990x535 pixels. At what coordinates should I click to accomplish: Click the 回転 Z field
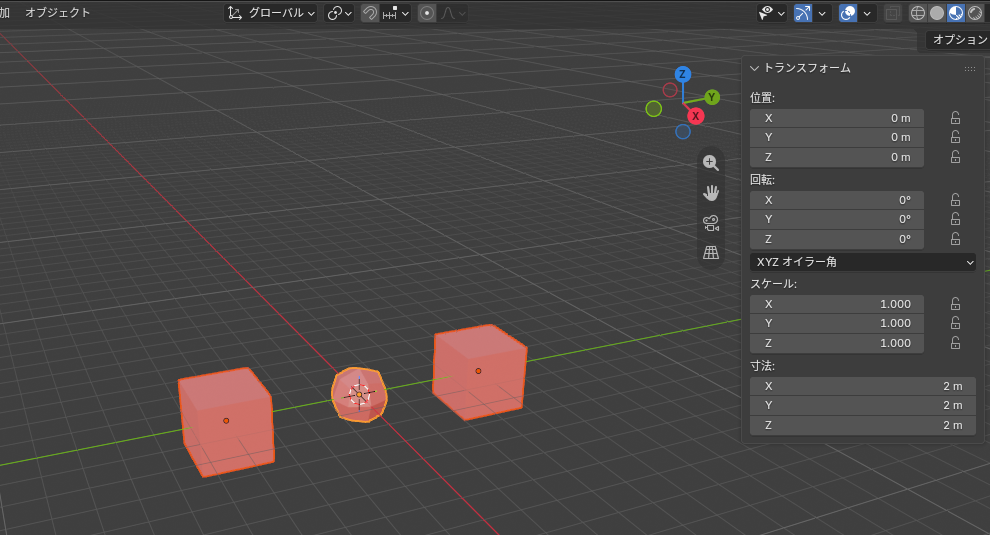[837, 239]
